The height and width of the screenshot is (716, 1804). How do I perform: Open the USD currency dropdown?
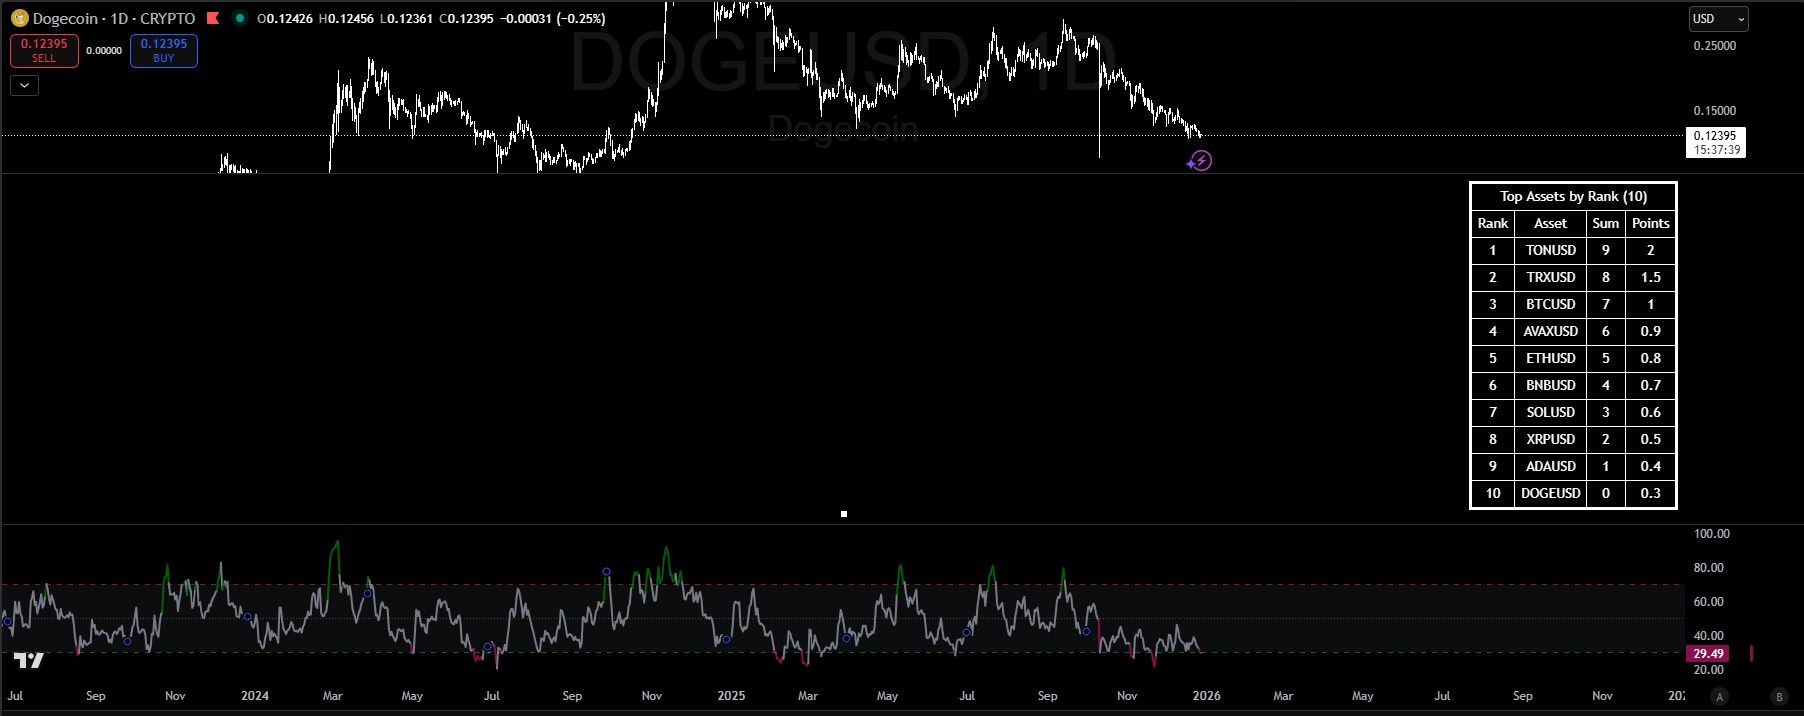pos(1718,19)
